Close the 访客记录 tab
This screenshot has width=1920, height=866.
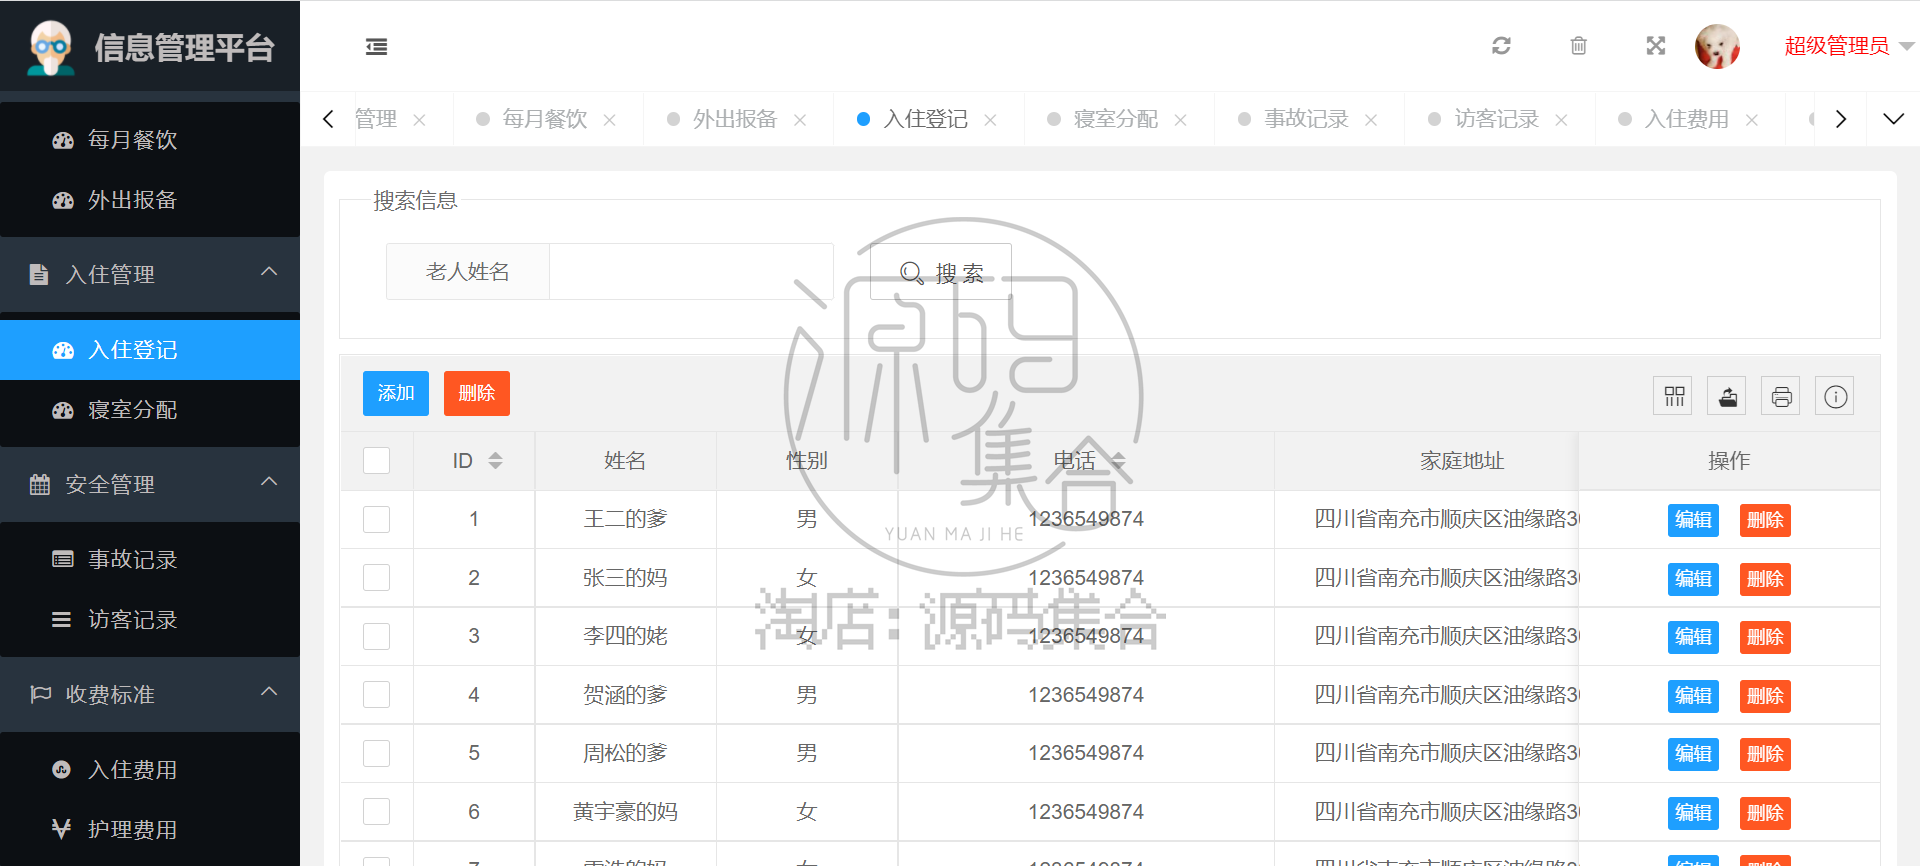tap(1561, 120)
